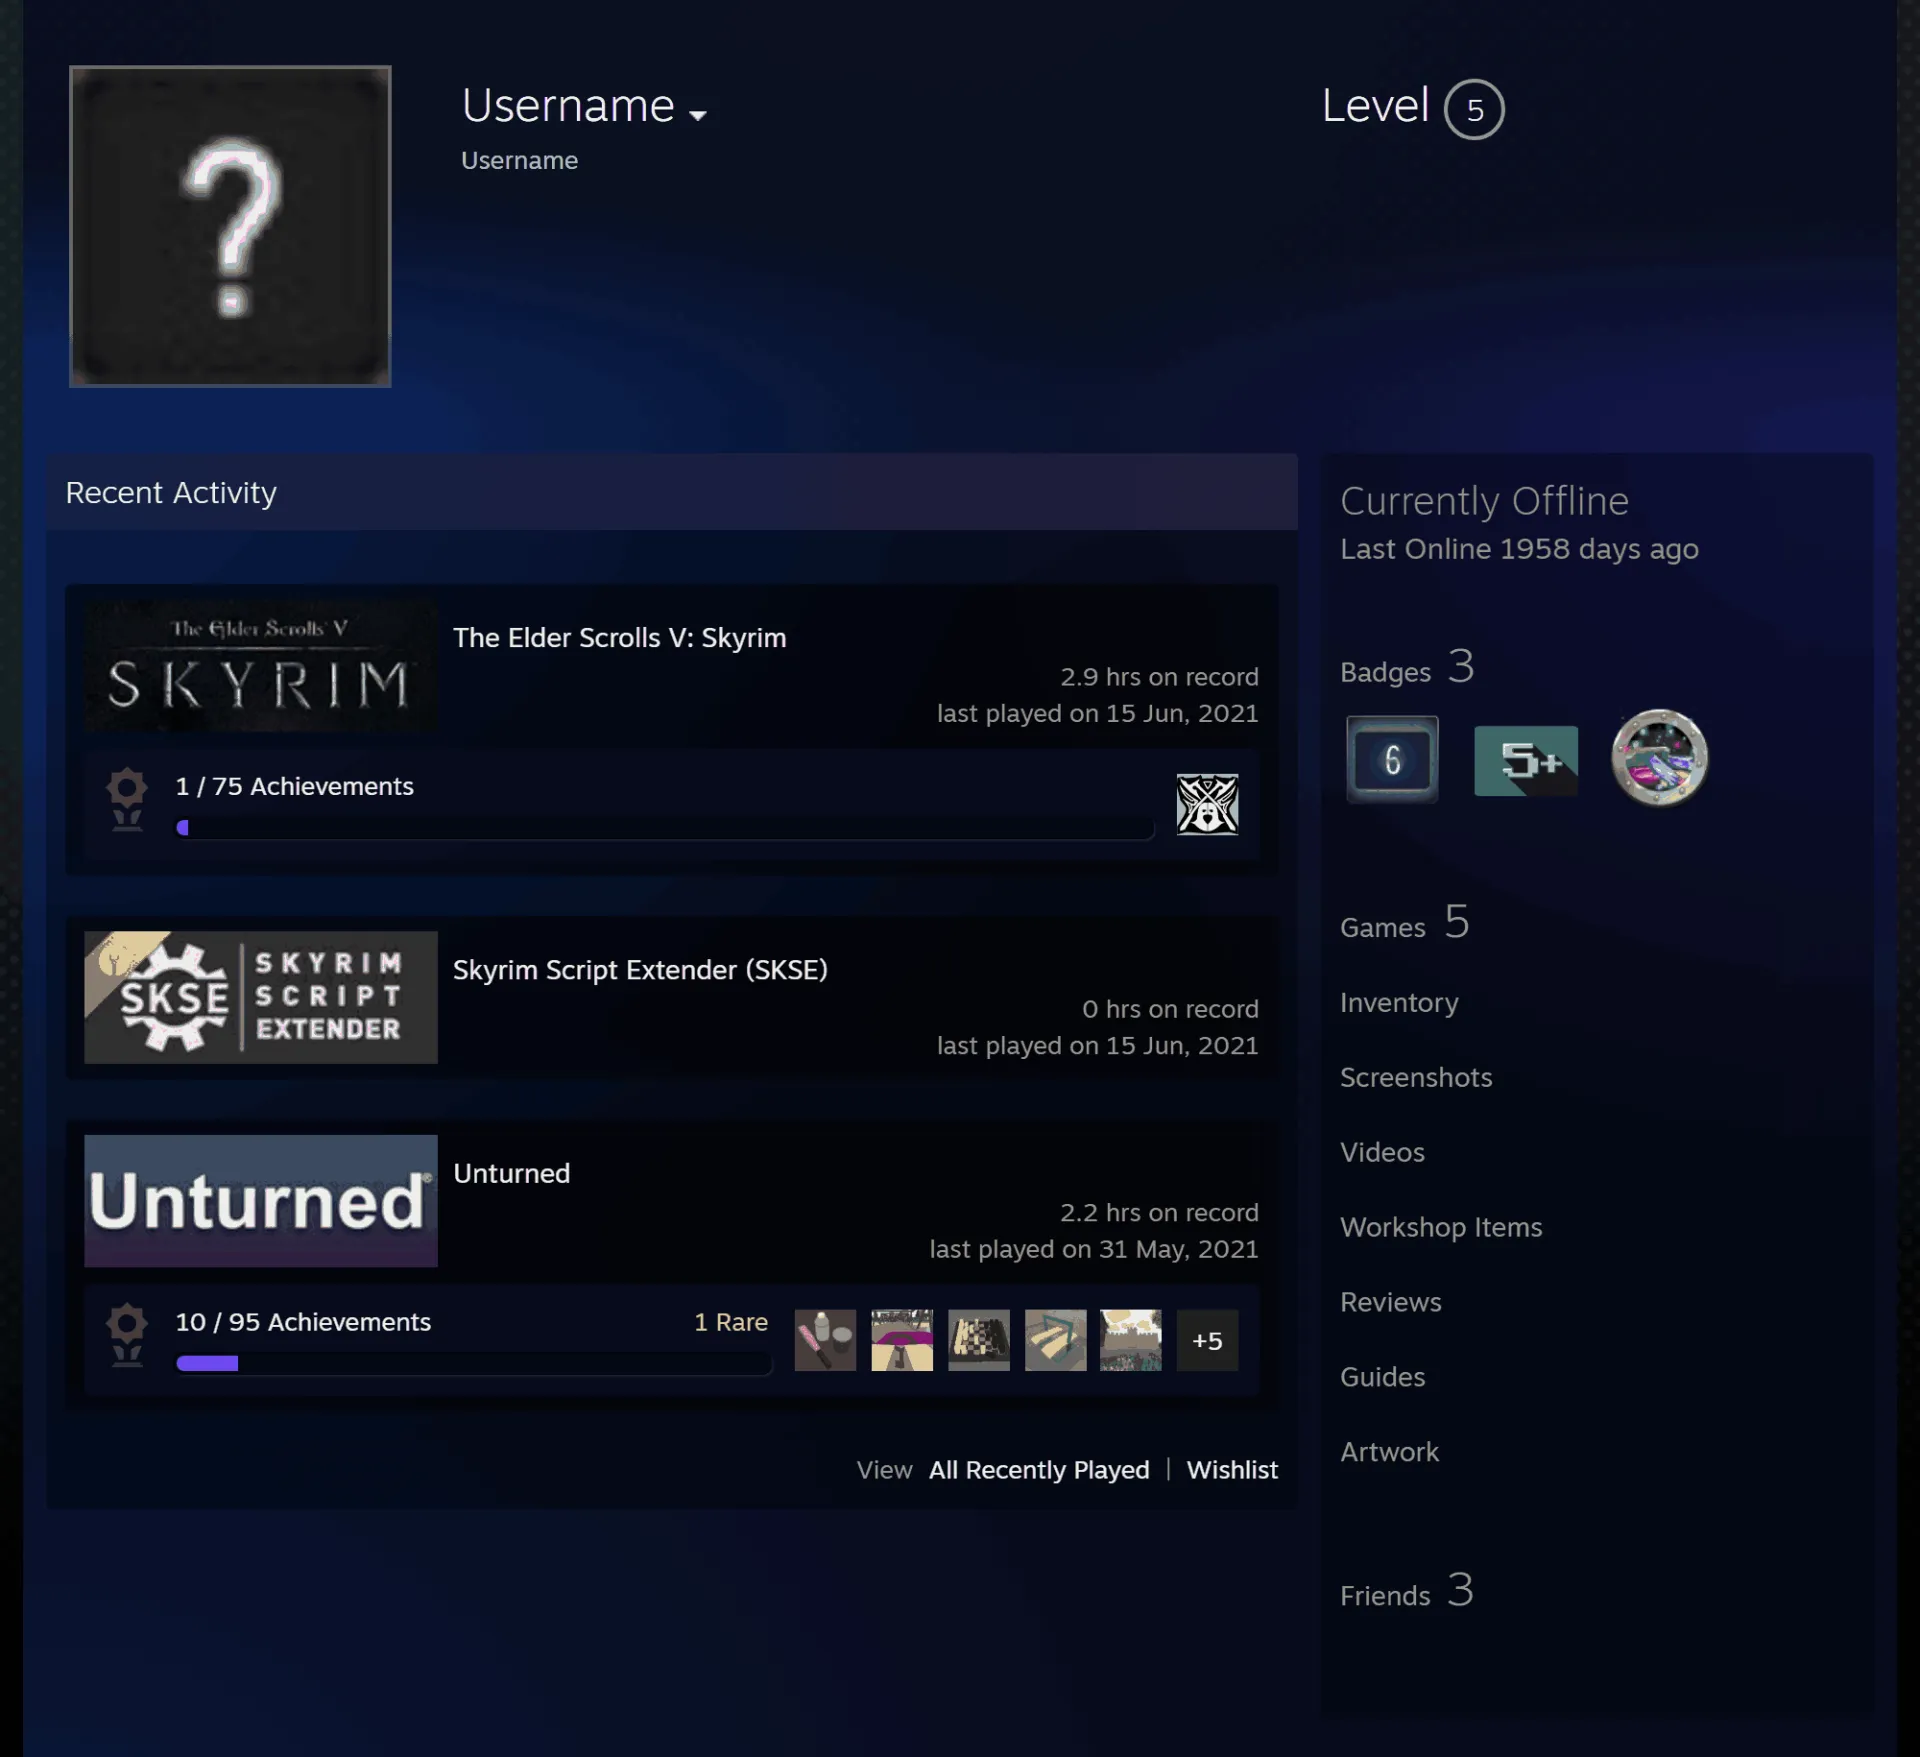The width and height of the screenshot is (1920, 1757).
Task: Open Workshop Items page
Action: coord(1441,1227)
